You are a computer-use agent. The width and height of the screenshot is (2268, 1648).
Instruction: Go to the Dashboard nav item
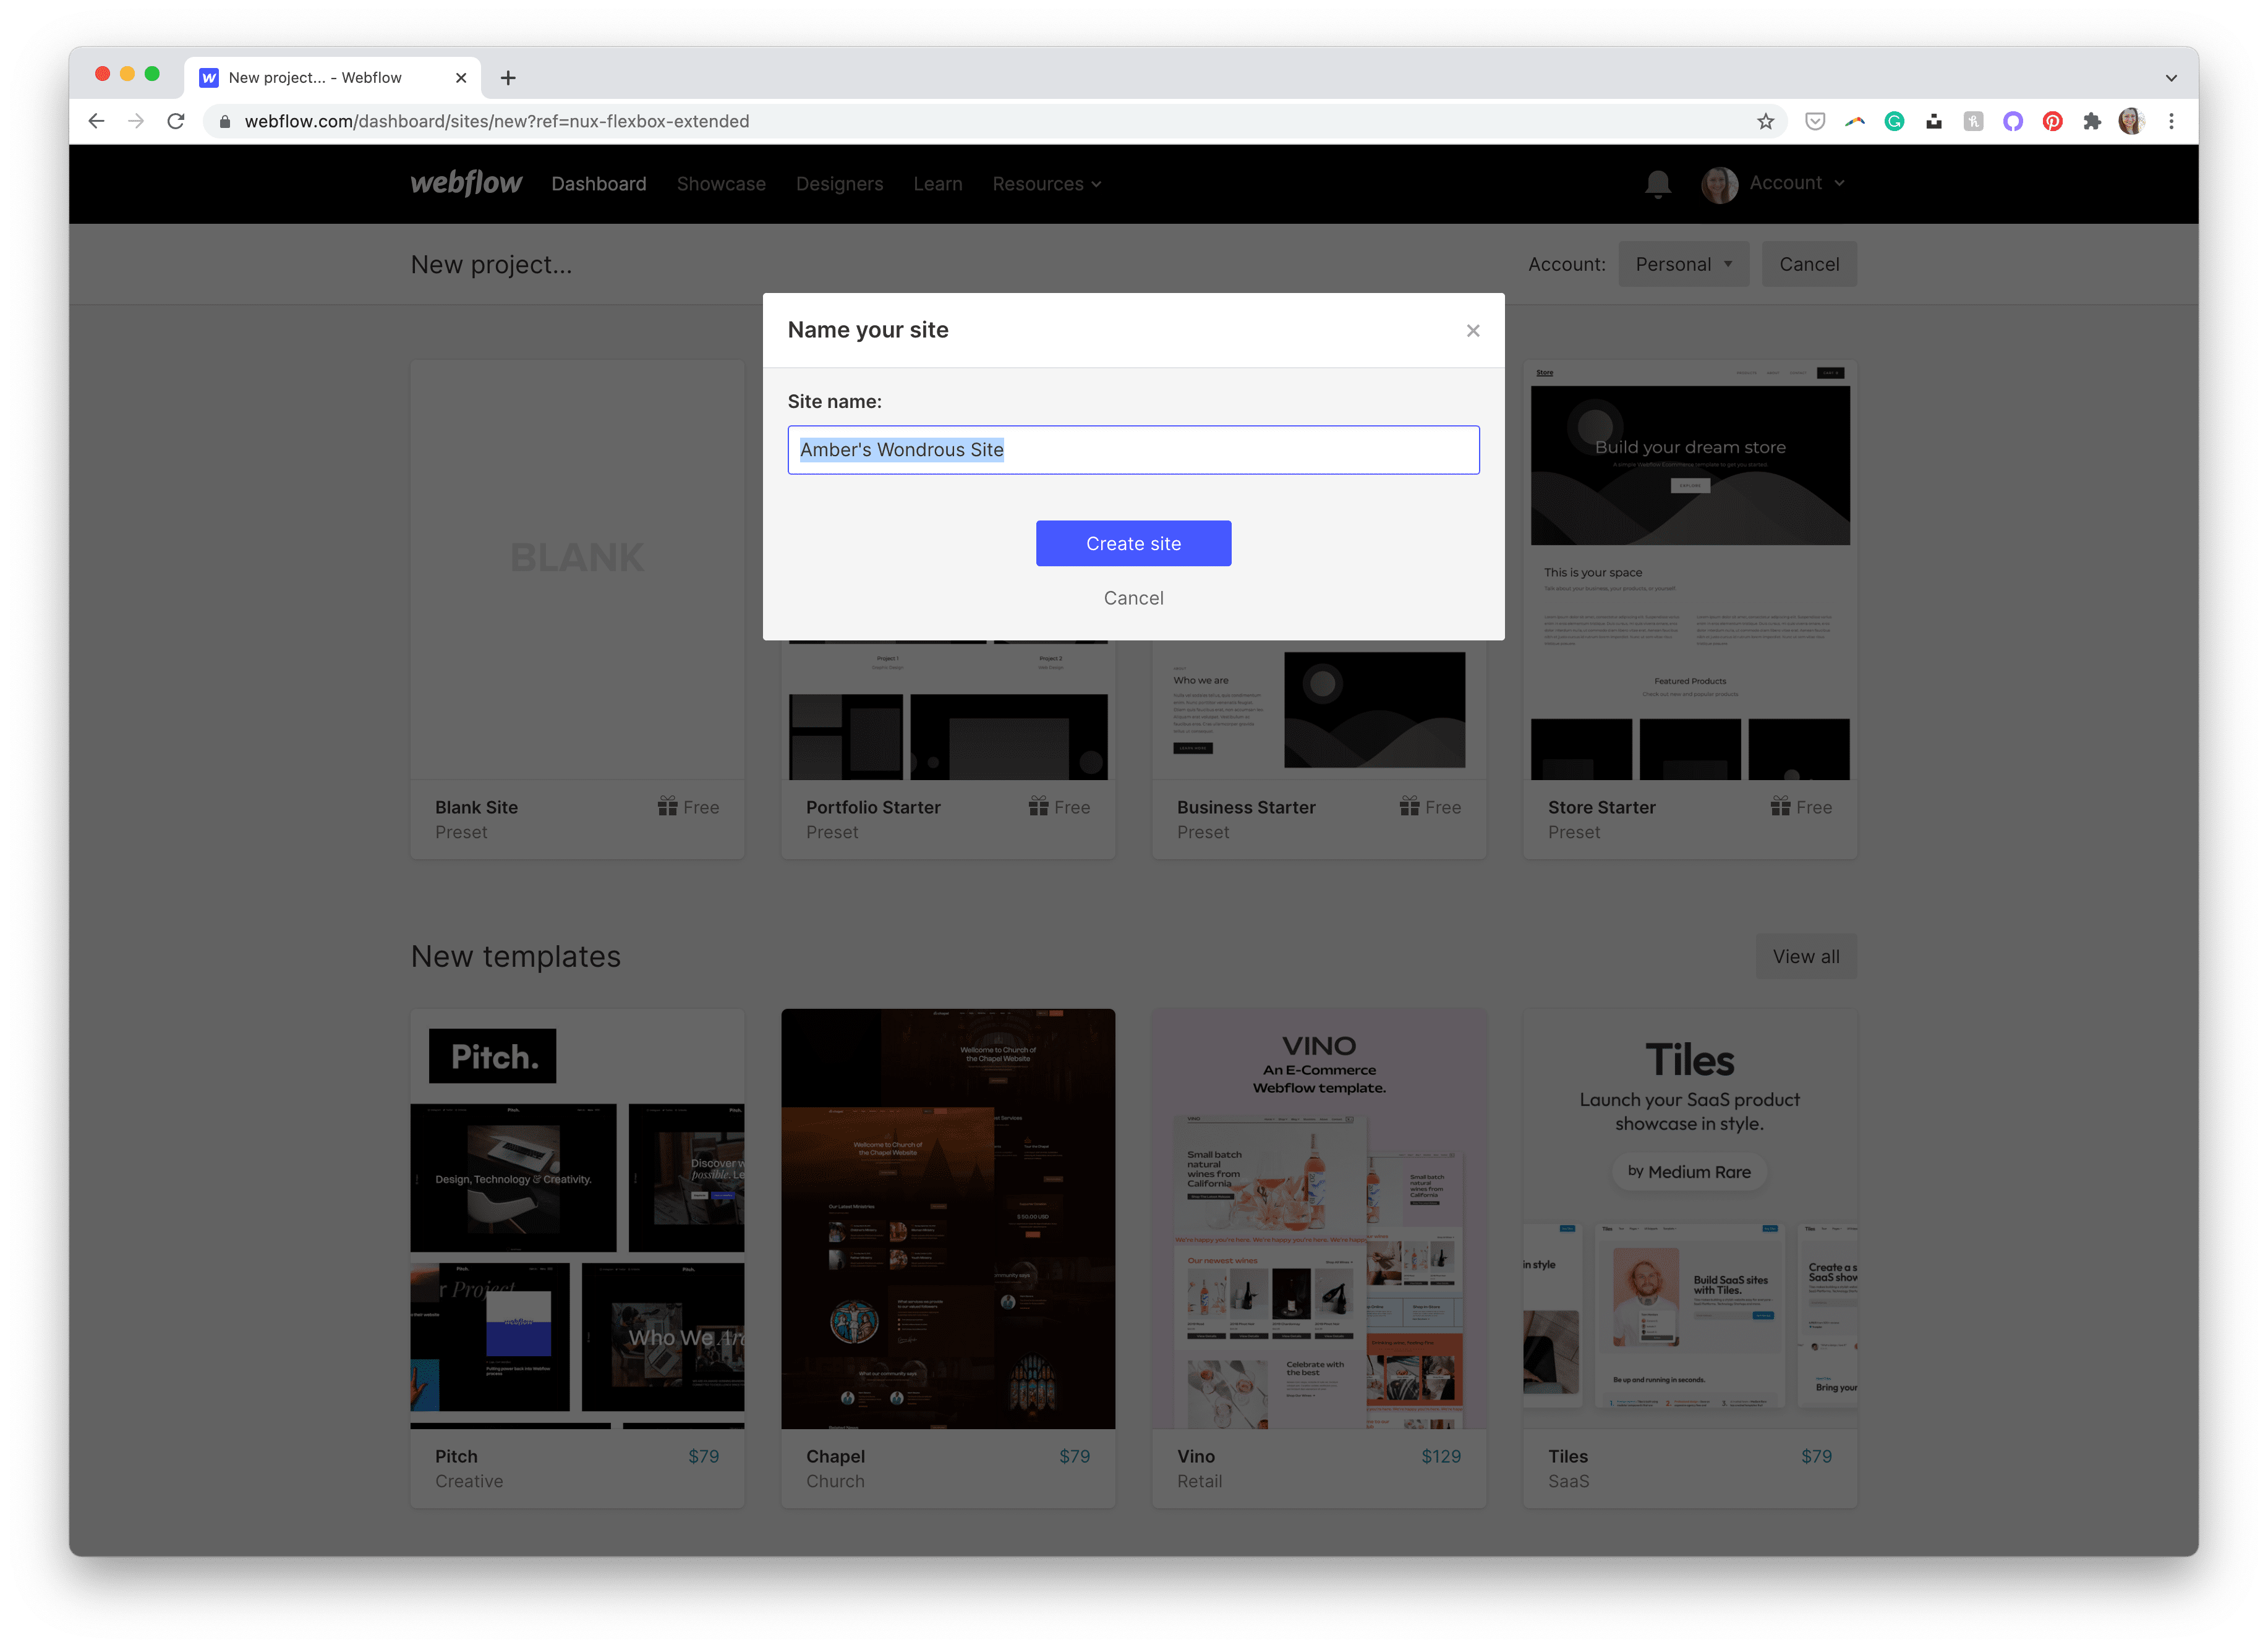click(x=599, y=184)
